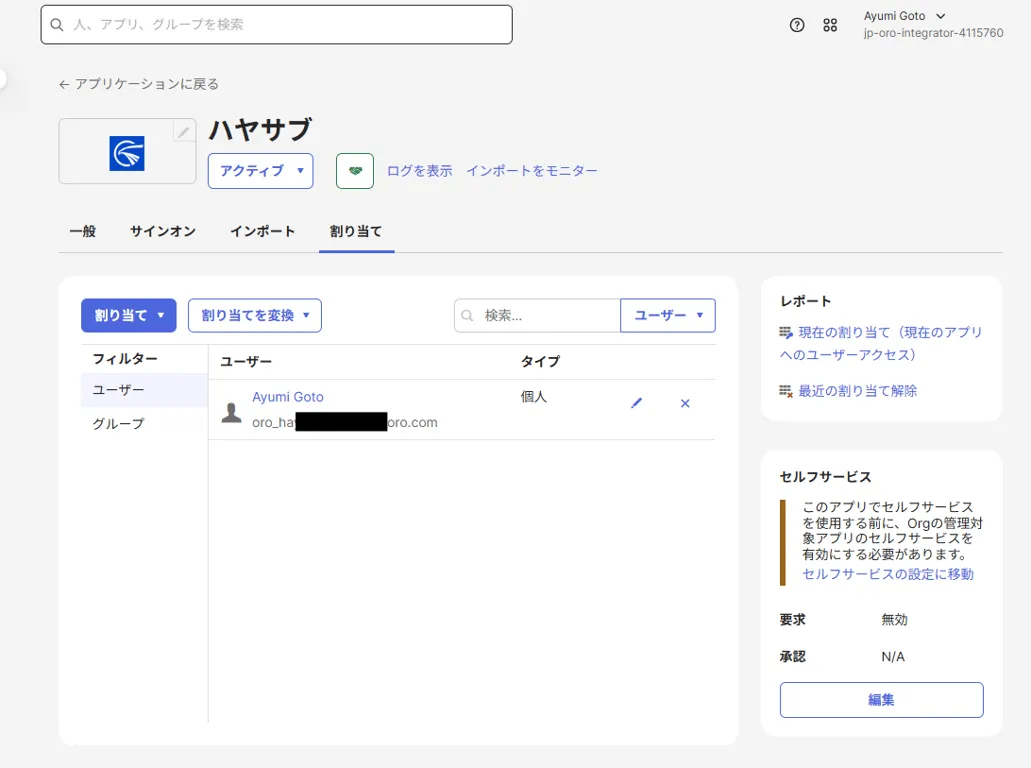Click magnifier icon in assignments search box
1031x768 pixels.
(467, 316)
